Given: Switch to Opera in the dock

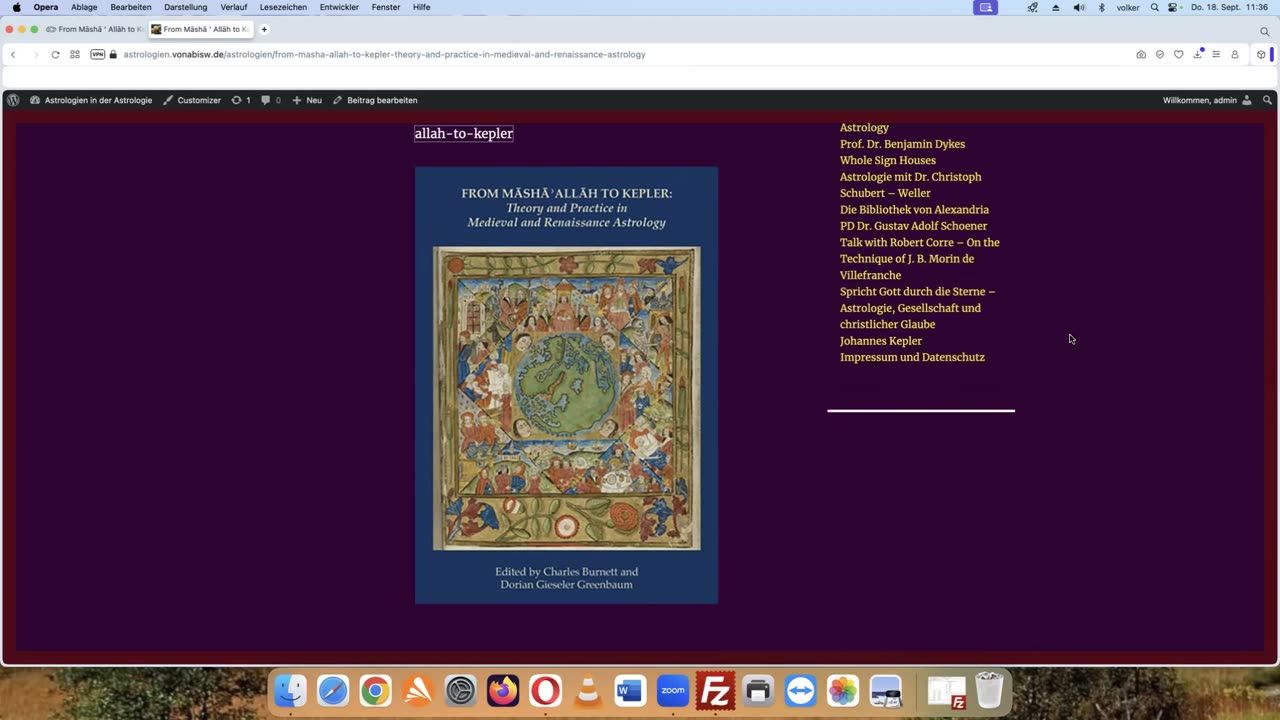Looking at the screenshot, I should coord(545,690).
